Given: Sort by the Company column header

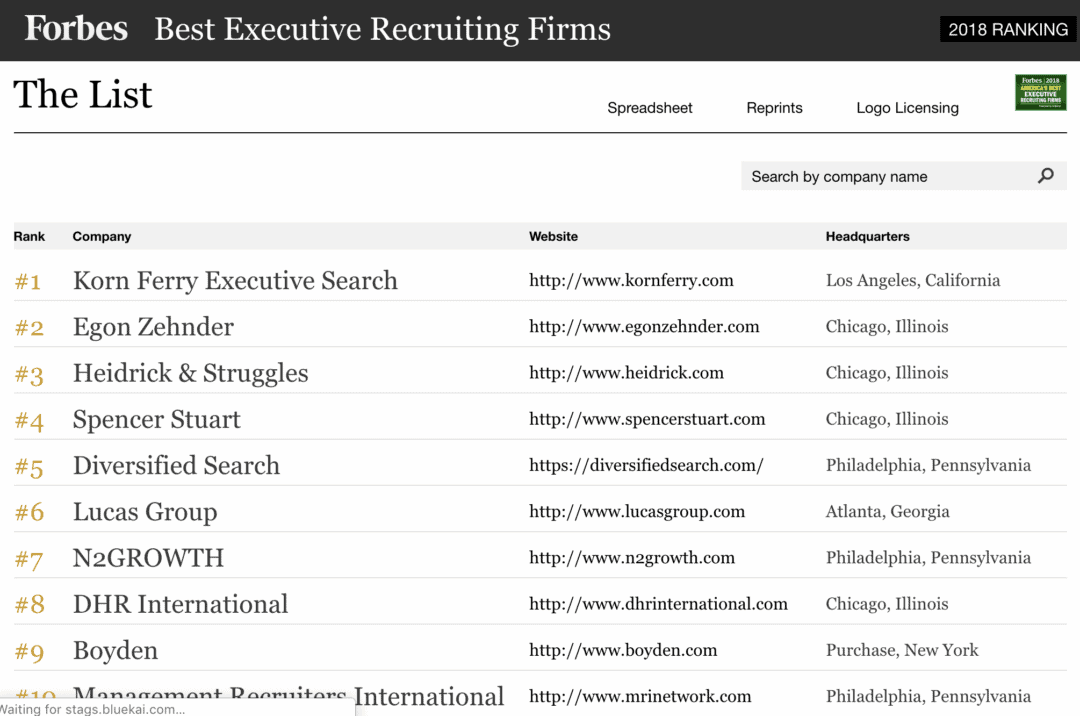Looking at the screenshot, I should [x=101, y=236].
